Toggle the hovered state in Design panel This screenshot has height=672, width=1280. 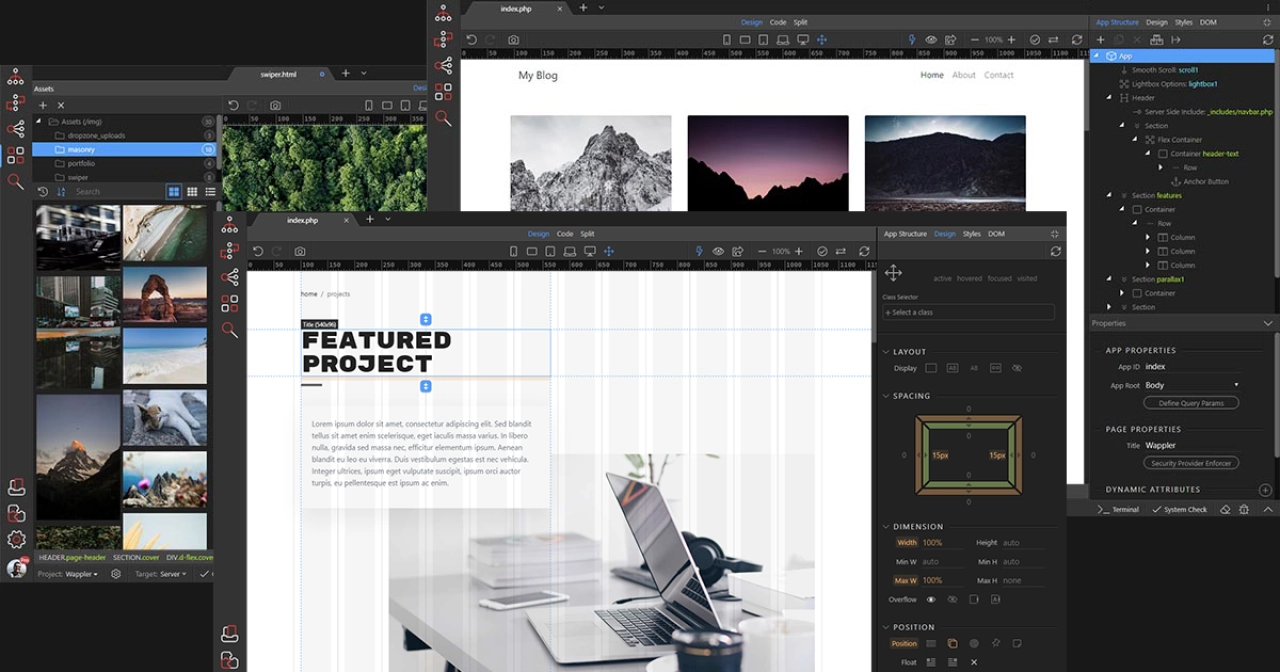coord(969,278)
